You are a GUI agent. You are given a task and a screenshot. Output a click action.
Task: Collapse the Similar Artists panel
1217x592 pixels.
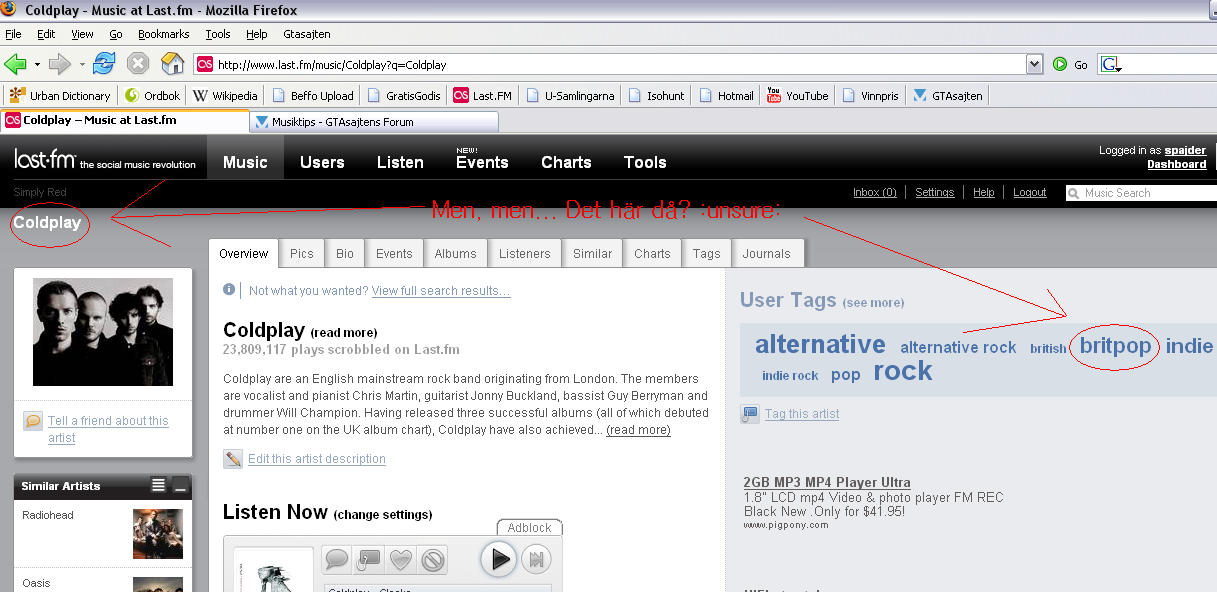pyautogui.click(x=180, y=486)
